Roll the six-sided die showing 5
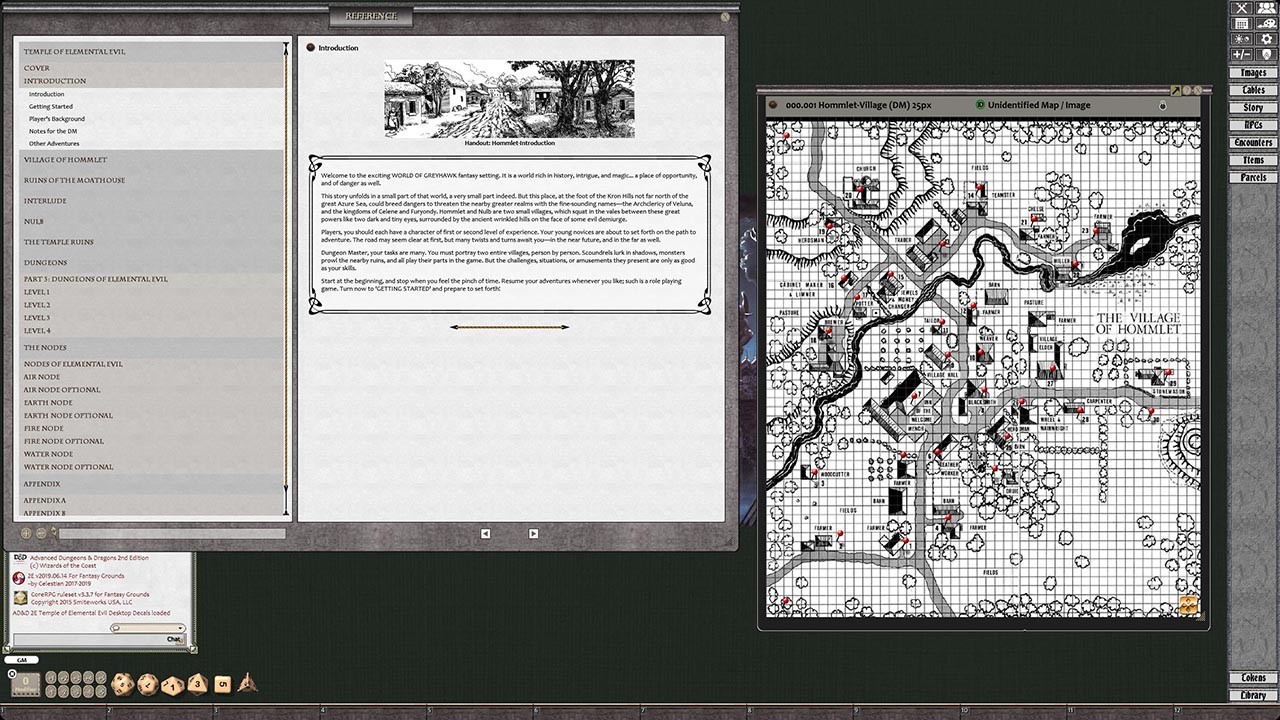 pos(221,682)
